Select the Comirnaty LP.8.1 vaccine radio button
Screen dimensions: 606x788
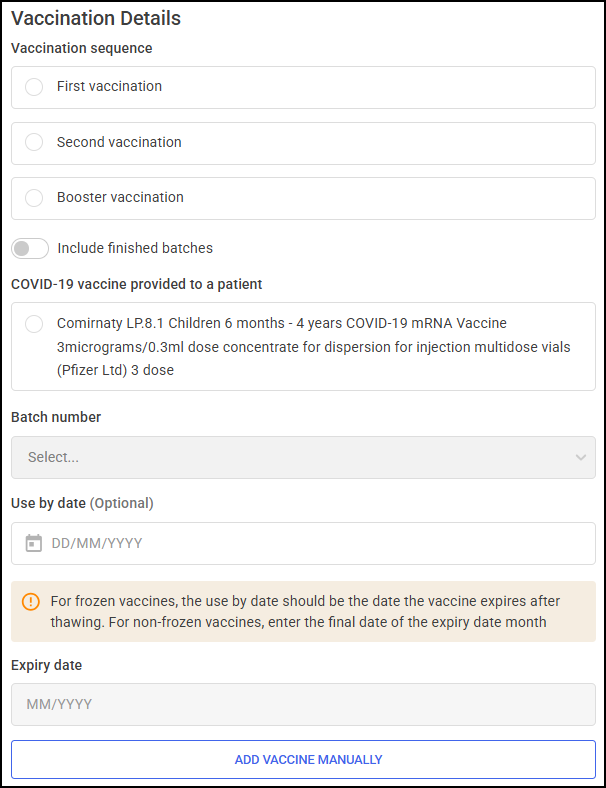pyautogui.click(x=34, y=324)
